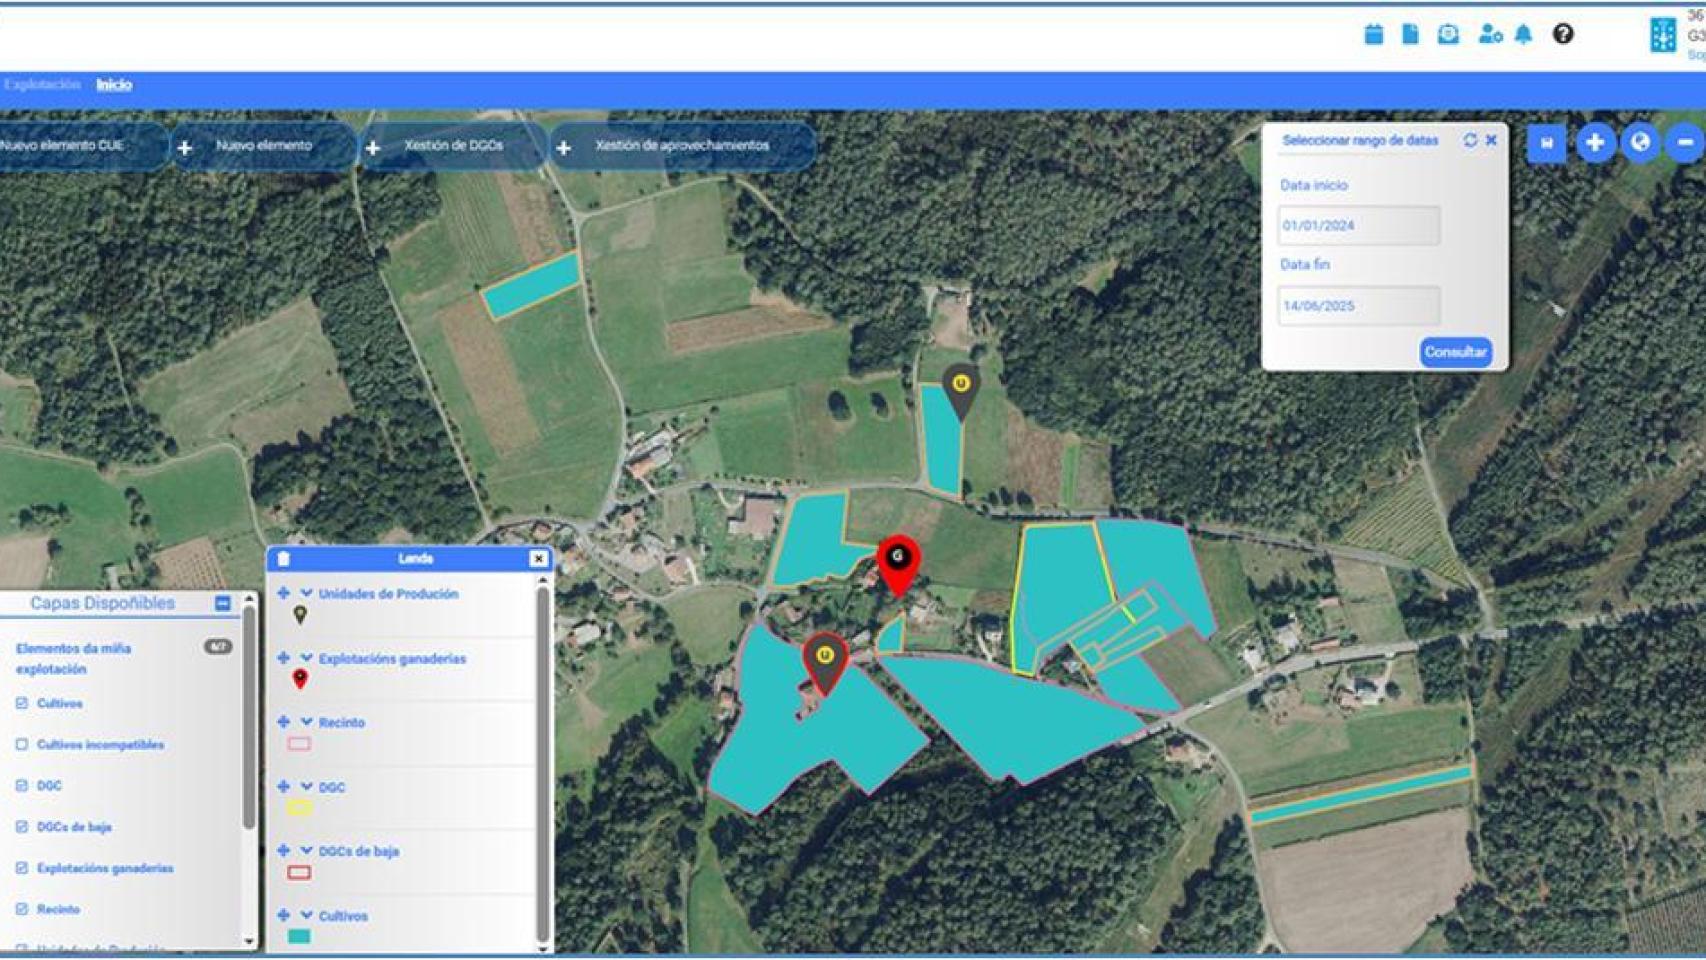Image resolution: width=1706 pixels, height=960 pixels.
Task: Click the yellow DGC legend swatch
Action: click(299, 808)
